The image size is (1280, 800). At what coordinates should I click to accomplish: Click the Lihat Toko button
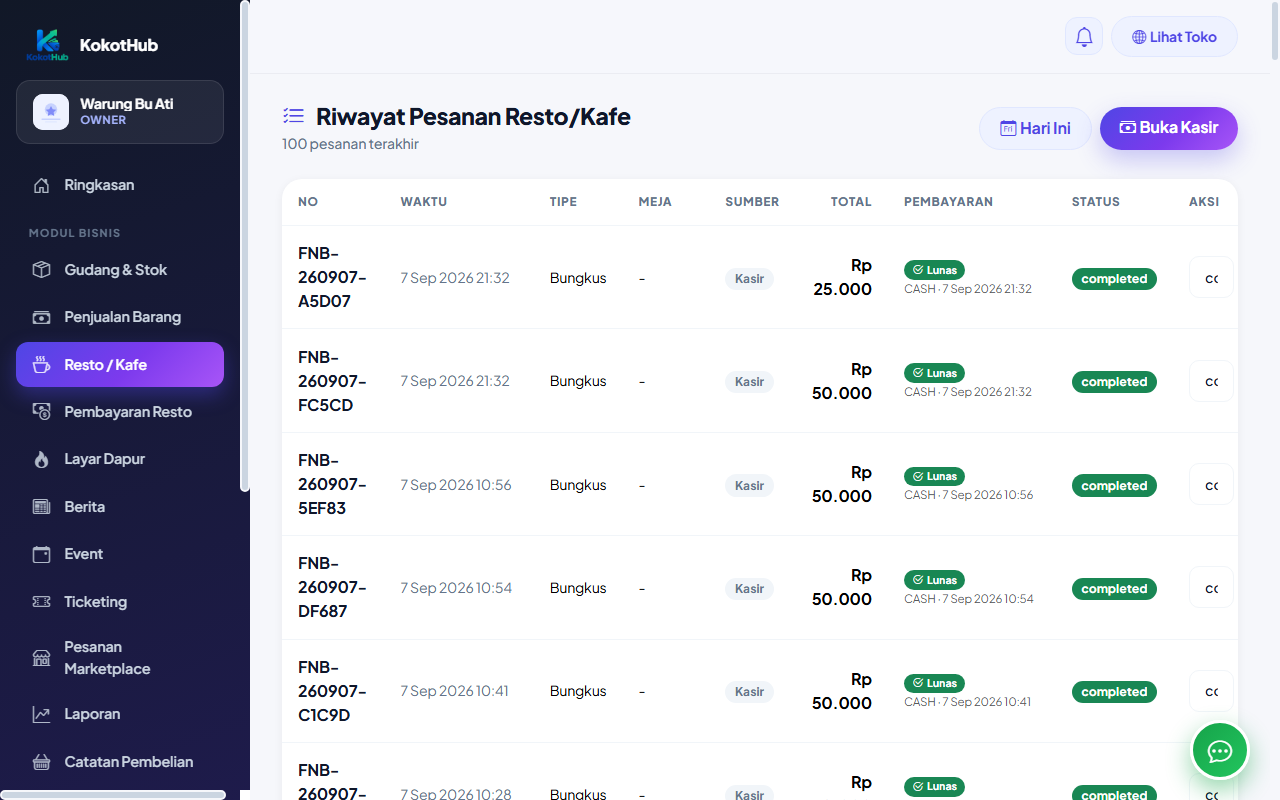click(x=1174, y=37)
